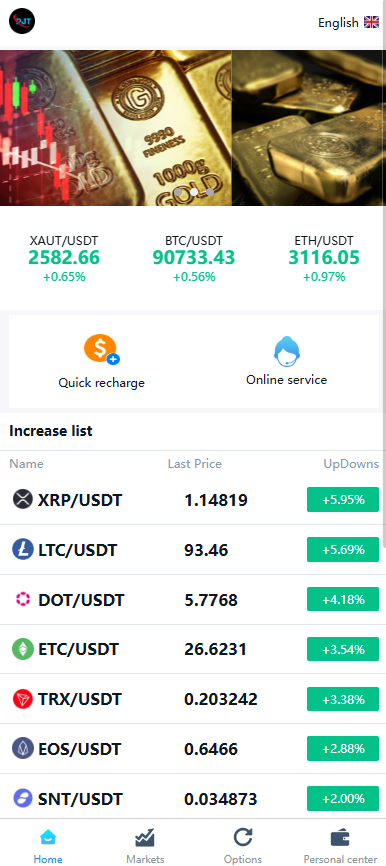Open the English language selector
386x866 pixels.
(348, 23)
